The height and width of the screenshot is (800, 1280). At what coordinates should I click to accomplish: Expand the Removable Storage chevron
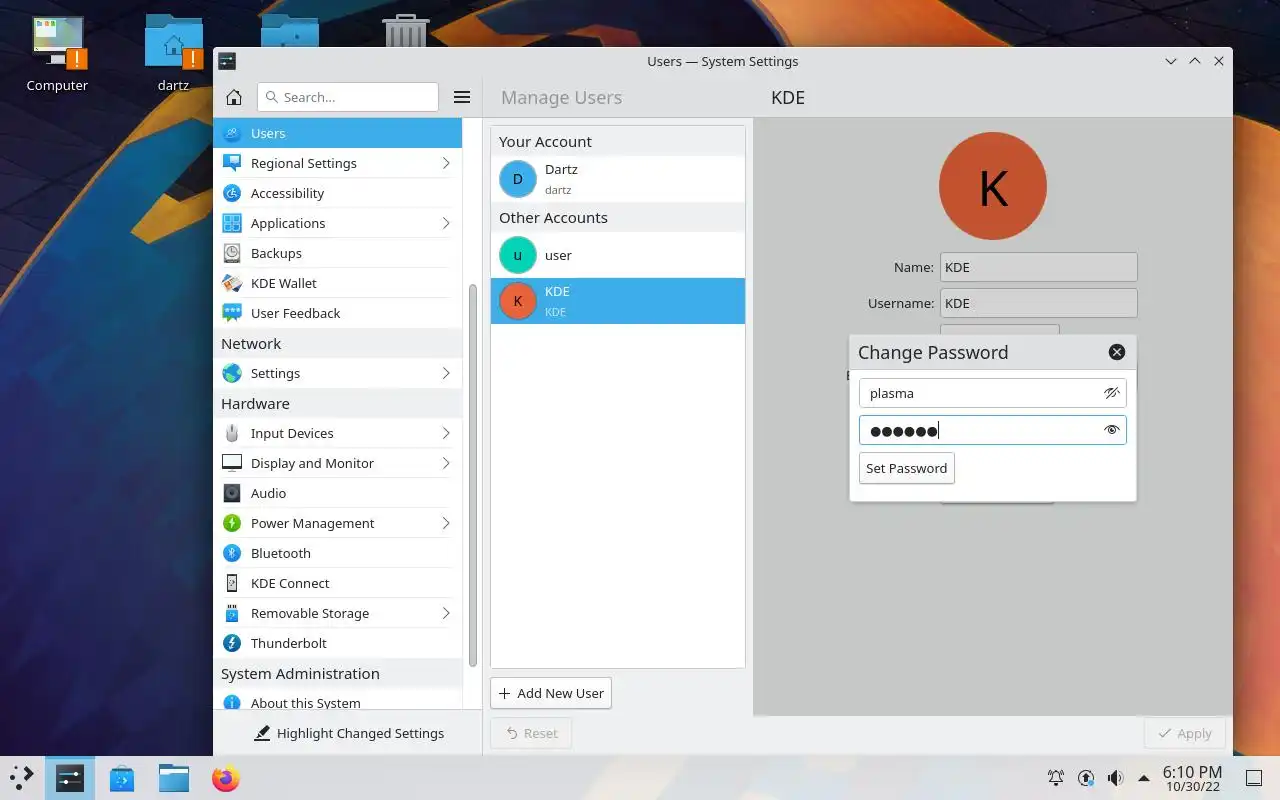446,613
